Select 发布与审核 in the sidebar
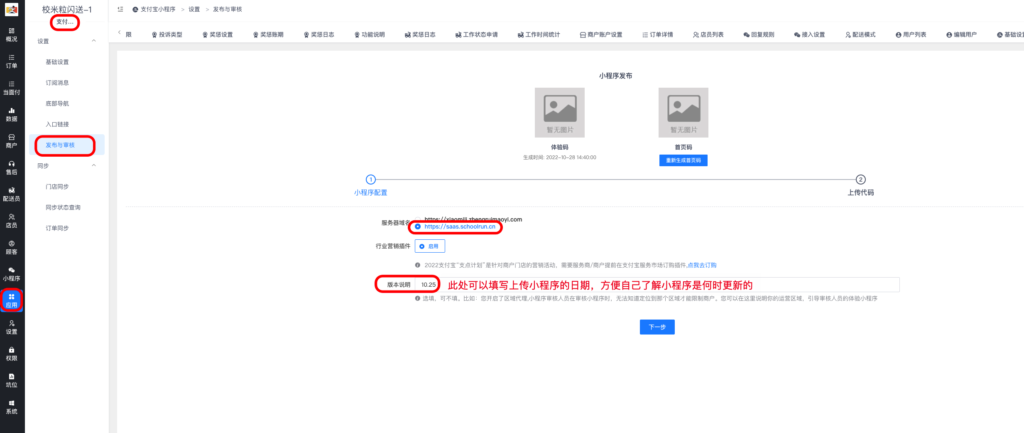The width and height of the screenshot is (1024, 433). coord(67,144)
